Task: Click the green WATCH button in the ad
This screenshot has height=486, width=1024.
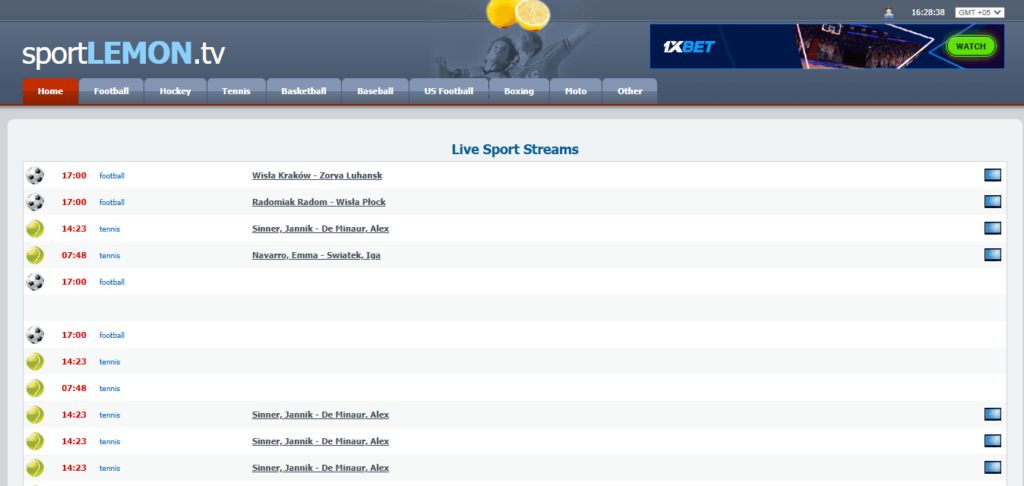Action: click(971, 46)
